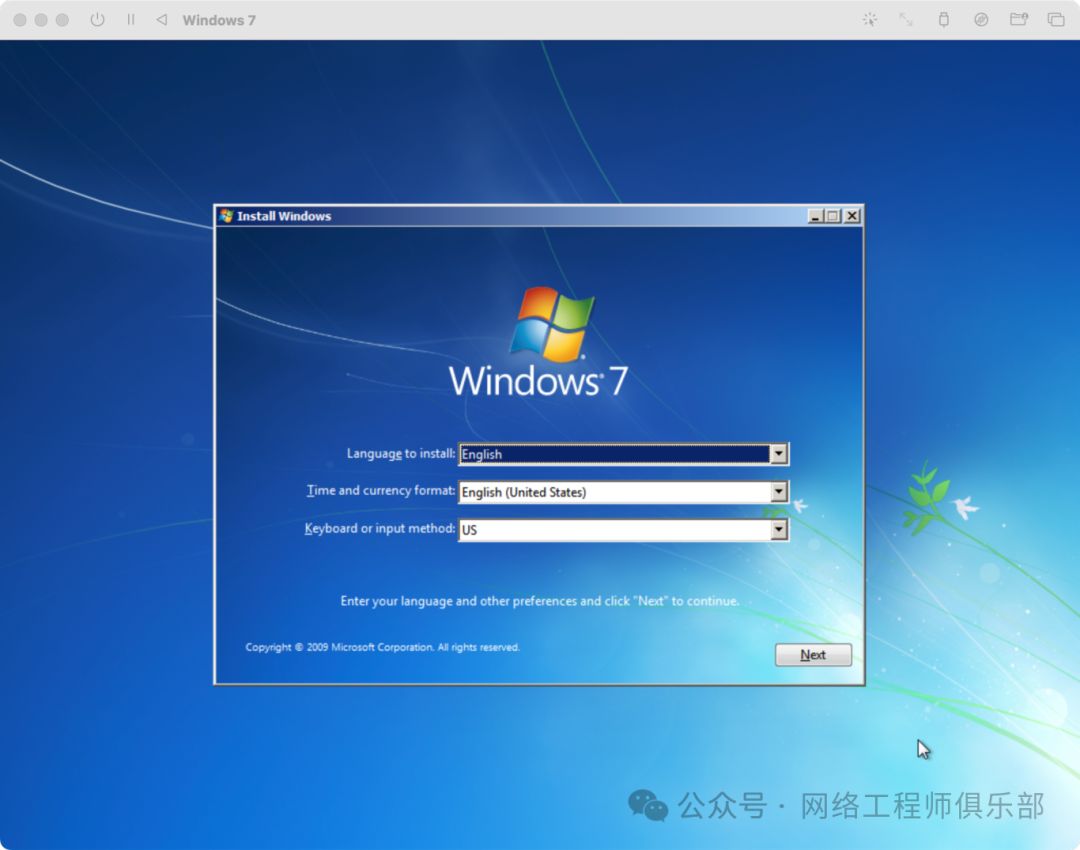This screenshot has height=850, width=1080.
Task: Open the Language to install dropdown arrow
Action: [x=778, y=454]
